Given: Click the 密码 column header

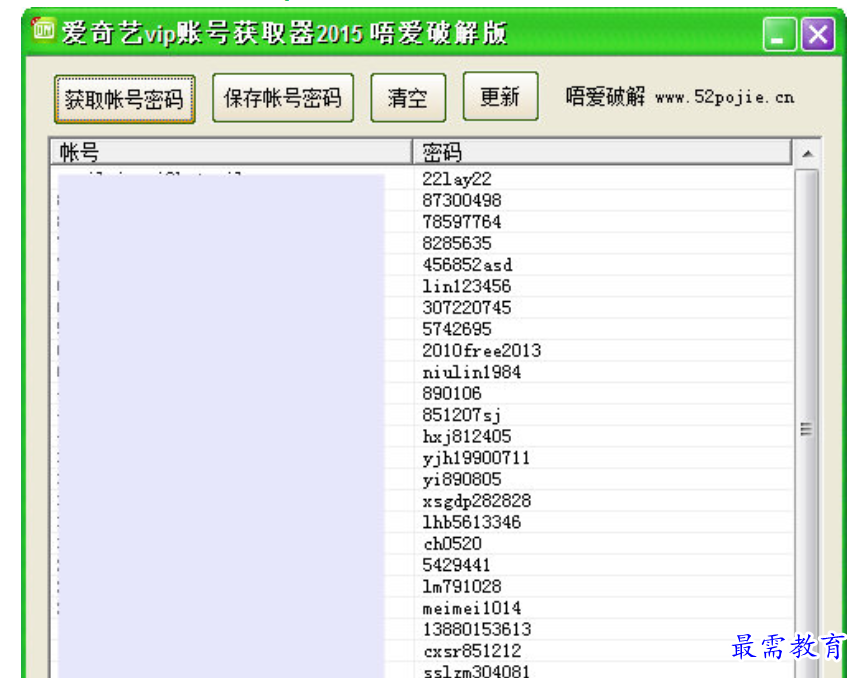Looking at the screenshot, I should (602, 152).
